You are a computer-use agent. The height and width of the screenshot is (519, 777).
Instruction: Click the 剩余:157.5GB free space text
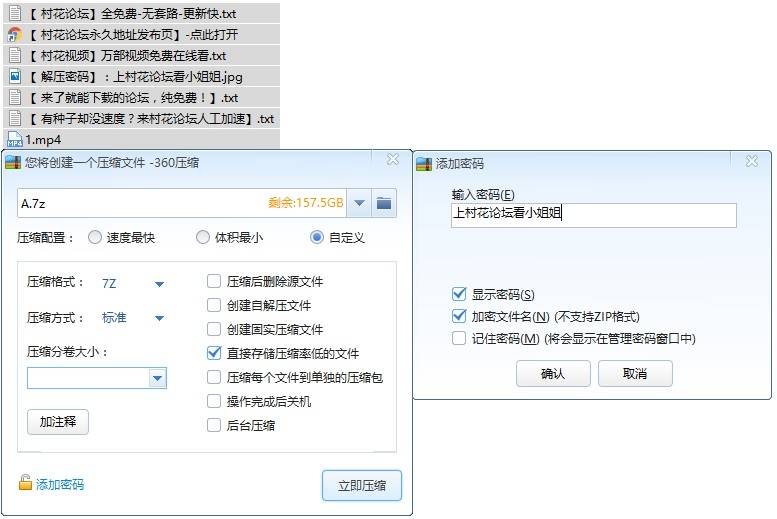306,202
